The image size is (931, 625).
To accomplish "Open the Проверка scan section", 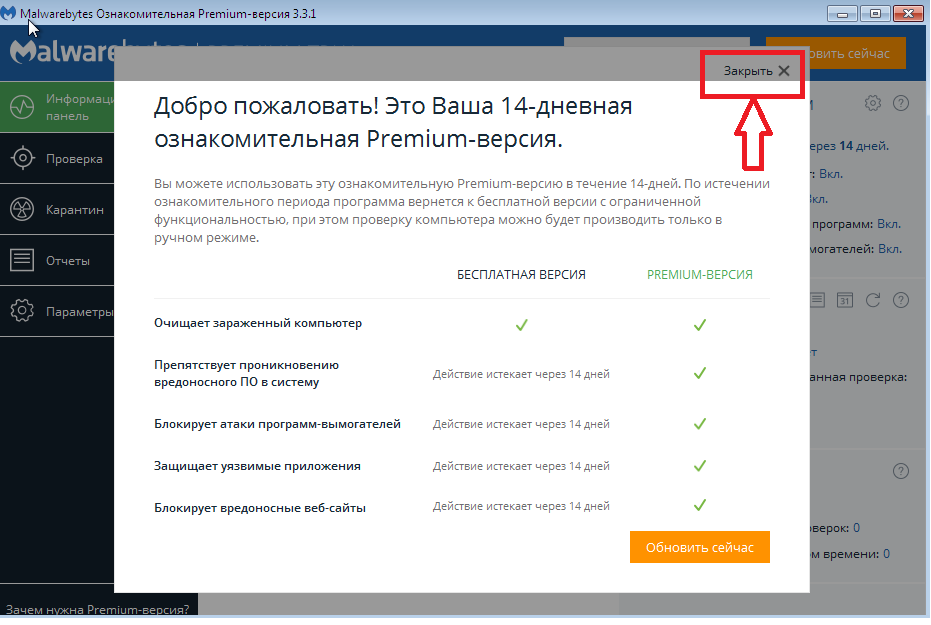I will click(57, 158).
